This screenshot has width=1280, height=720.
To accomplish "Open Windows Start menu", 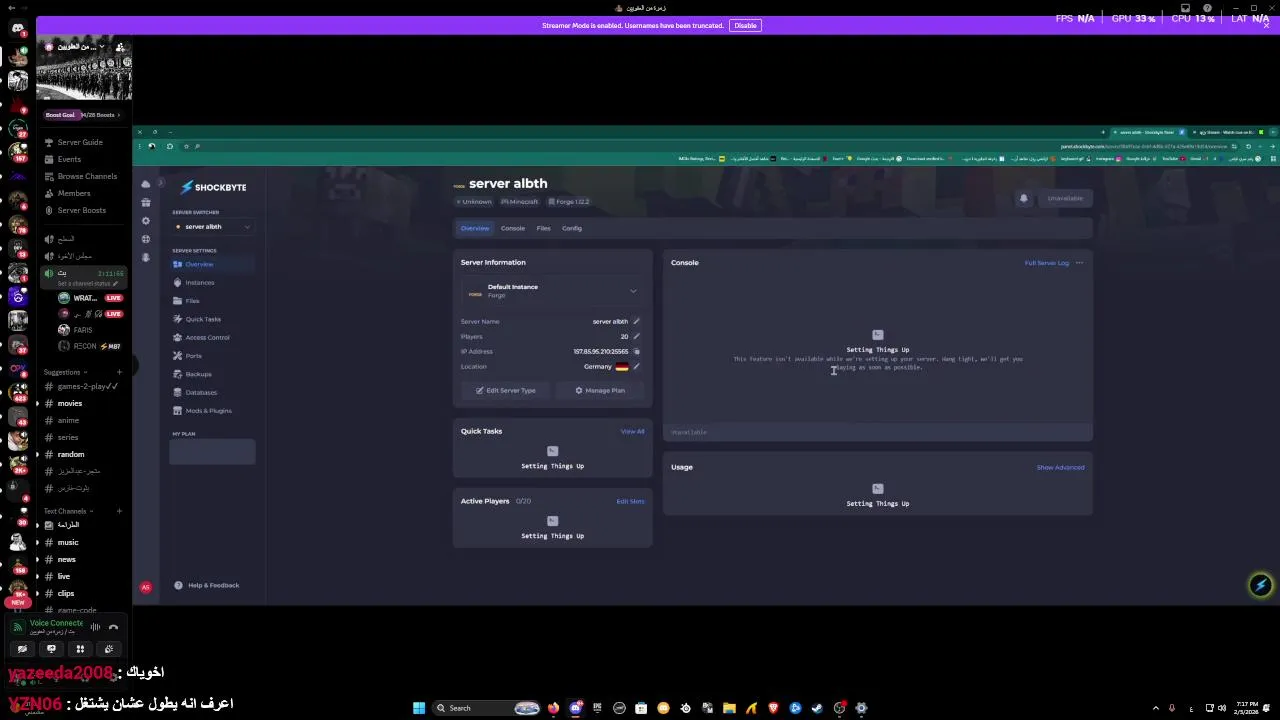I will coord(418,708).
